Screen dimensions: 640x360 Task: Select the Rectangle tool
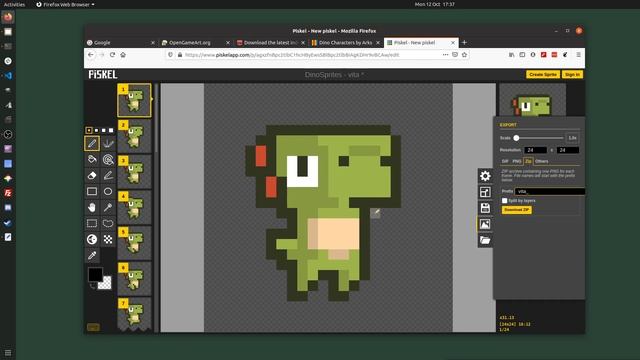92,191
